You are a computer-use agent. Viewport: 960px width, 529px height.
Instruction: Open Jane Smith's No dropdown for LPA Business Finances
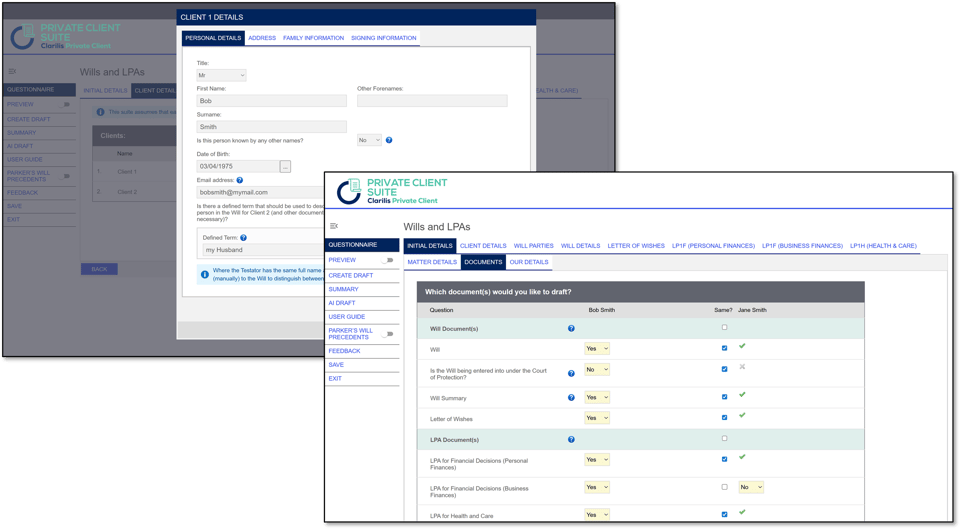point(751,487)
